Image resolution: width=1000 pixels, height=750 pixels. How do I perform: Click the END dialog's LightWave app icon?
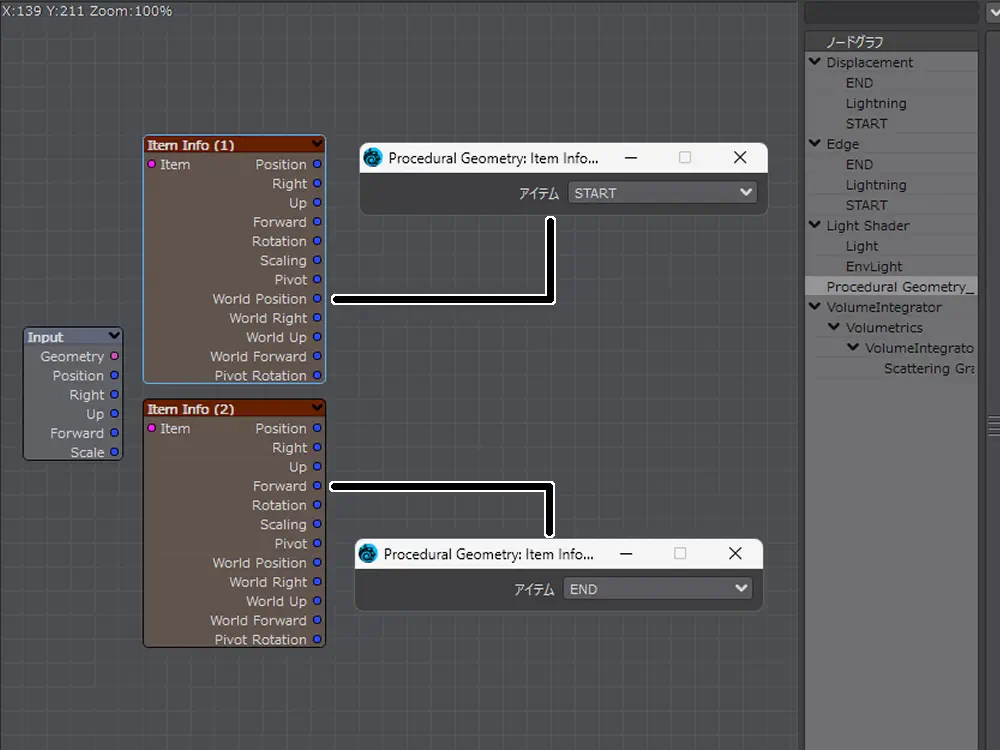tap(368, 554)
